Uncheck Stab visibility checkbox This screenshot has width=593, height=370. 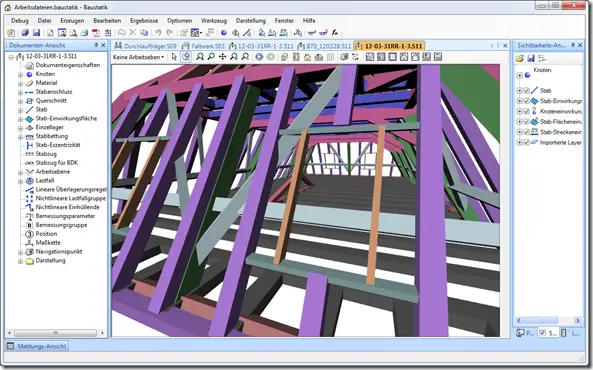[x=526, y=90]
